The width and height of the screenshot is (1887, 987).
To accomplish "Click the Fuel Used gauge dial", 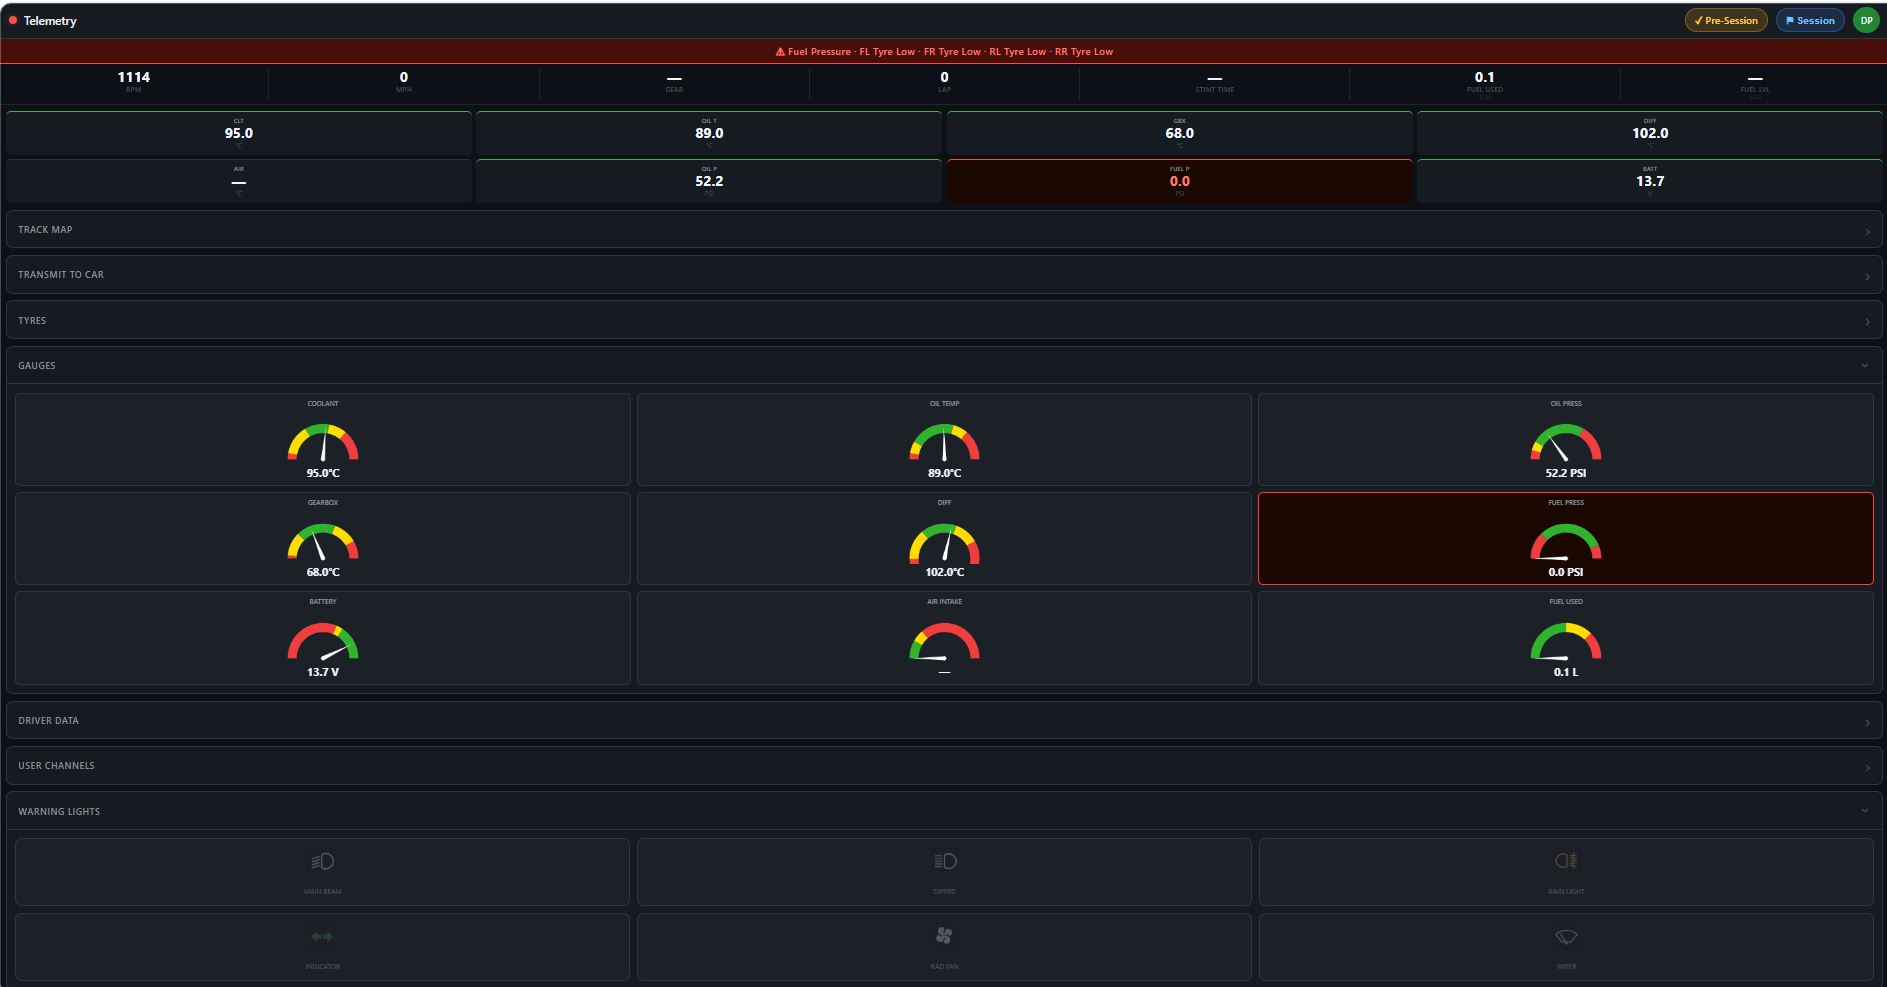I will click(1566, 641).
